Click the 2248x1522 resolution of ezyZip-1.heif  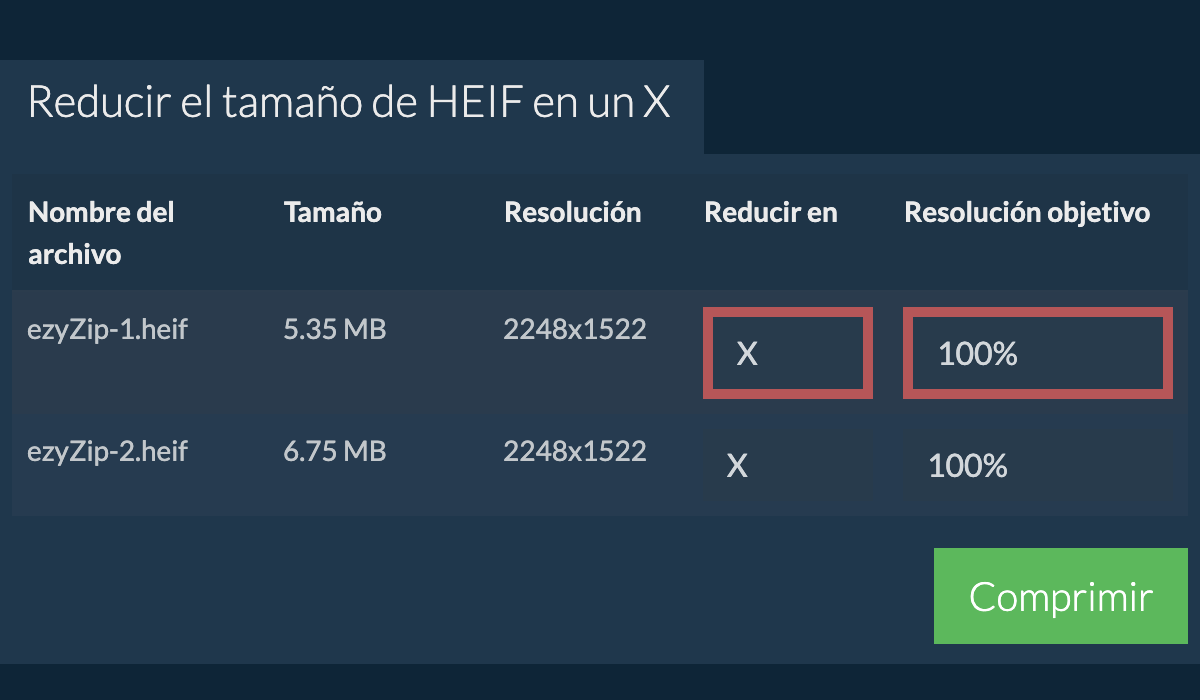tap(575, 329)
